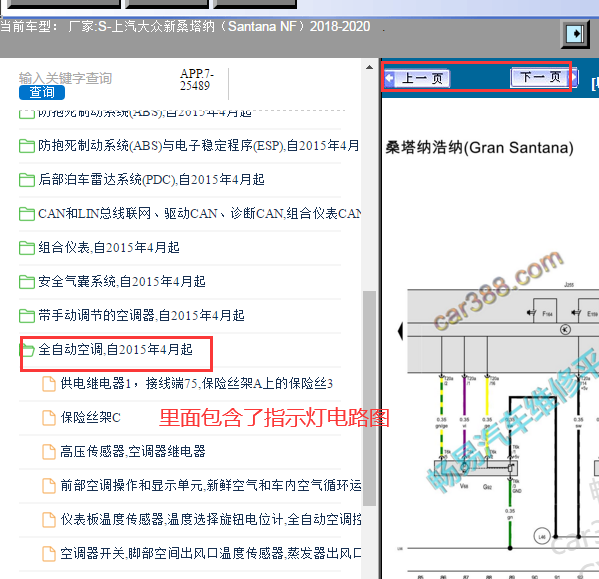Select 全自动空调,自2015年4月起 folder
The image size is (599, 579).
[115, 349]
